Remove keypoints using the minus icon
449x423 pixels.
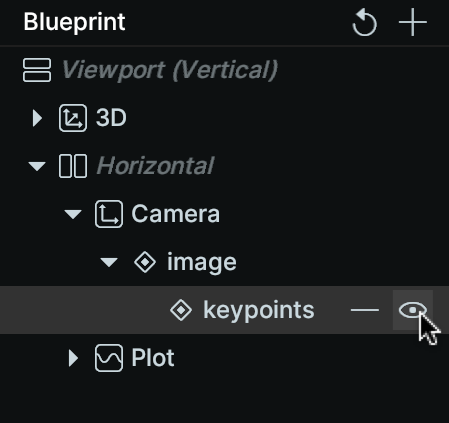click(365, 310)
